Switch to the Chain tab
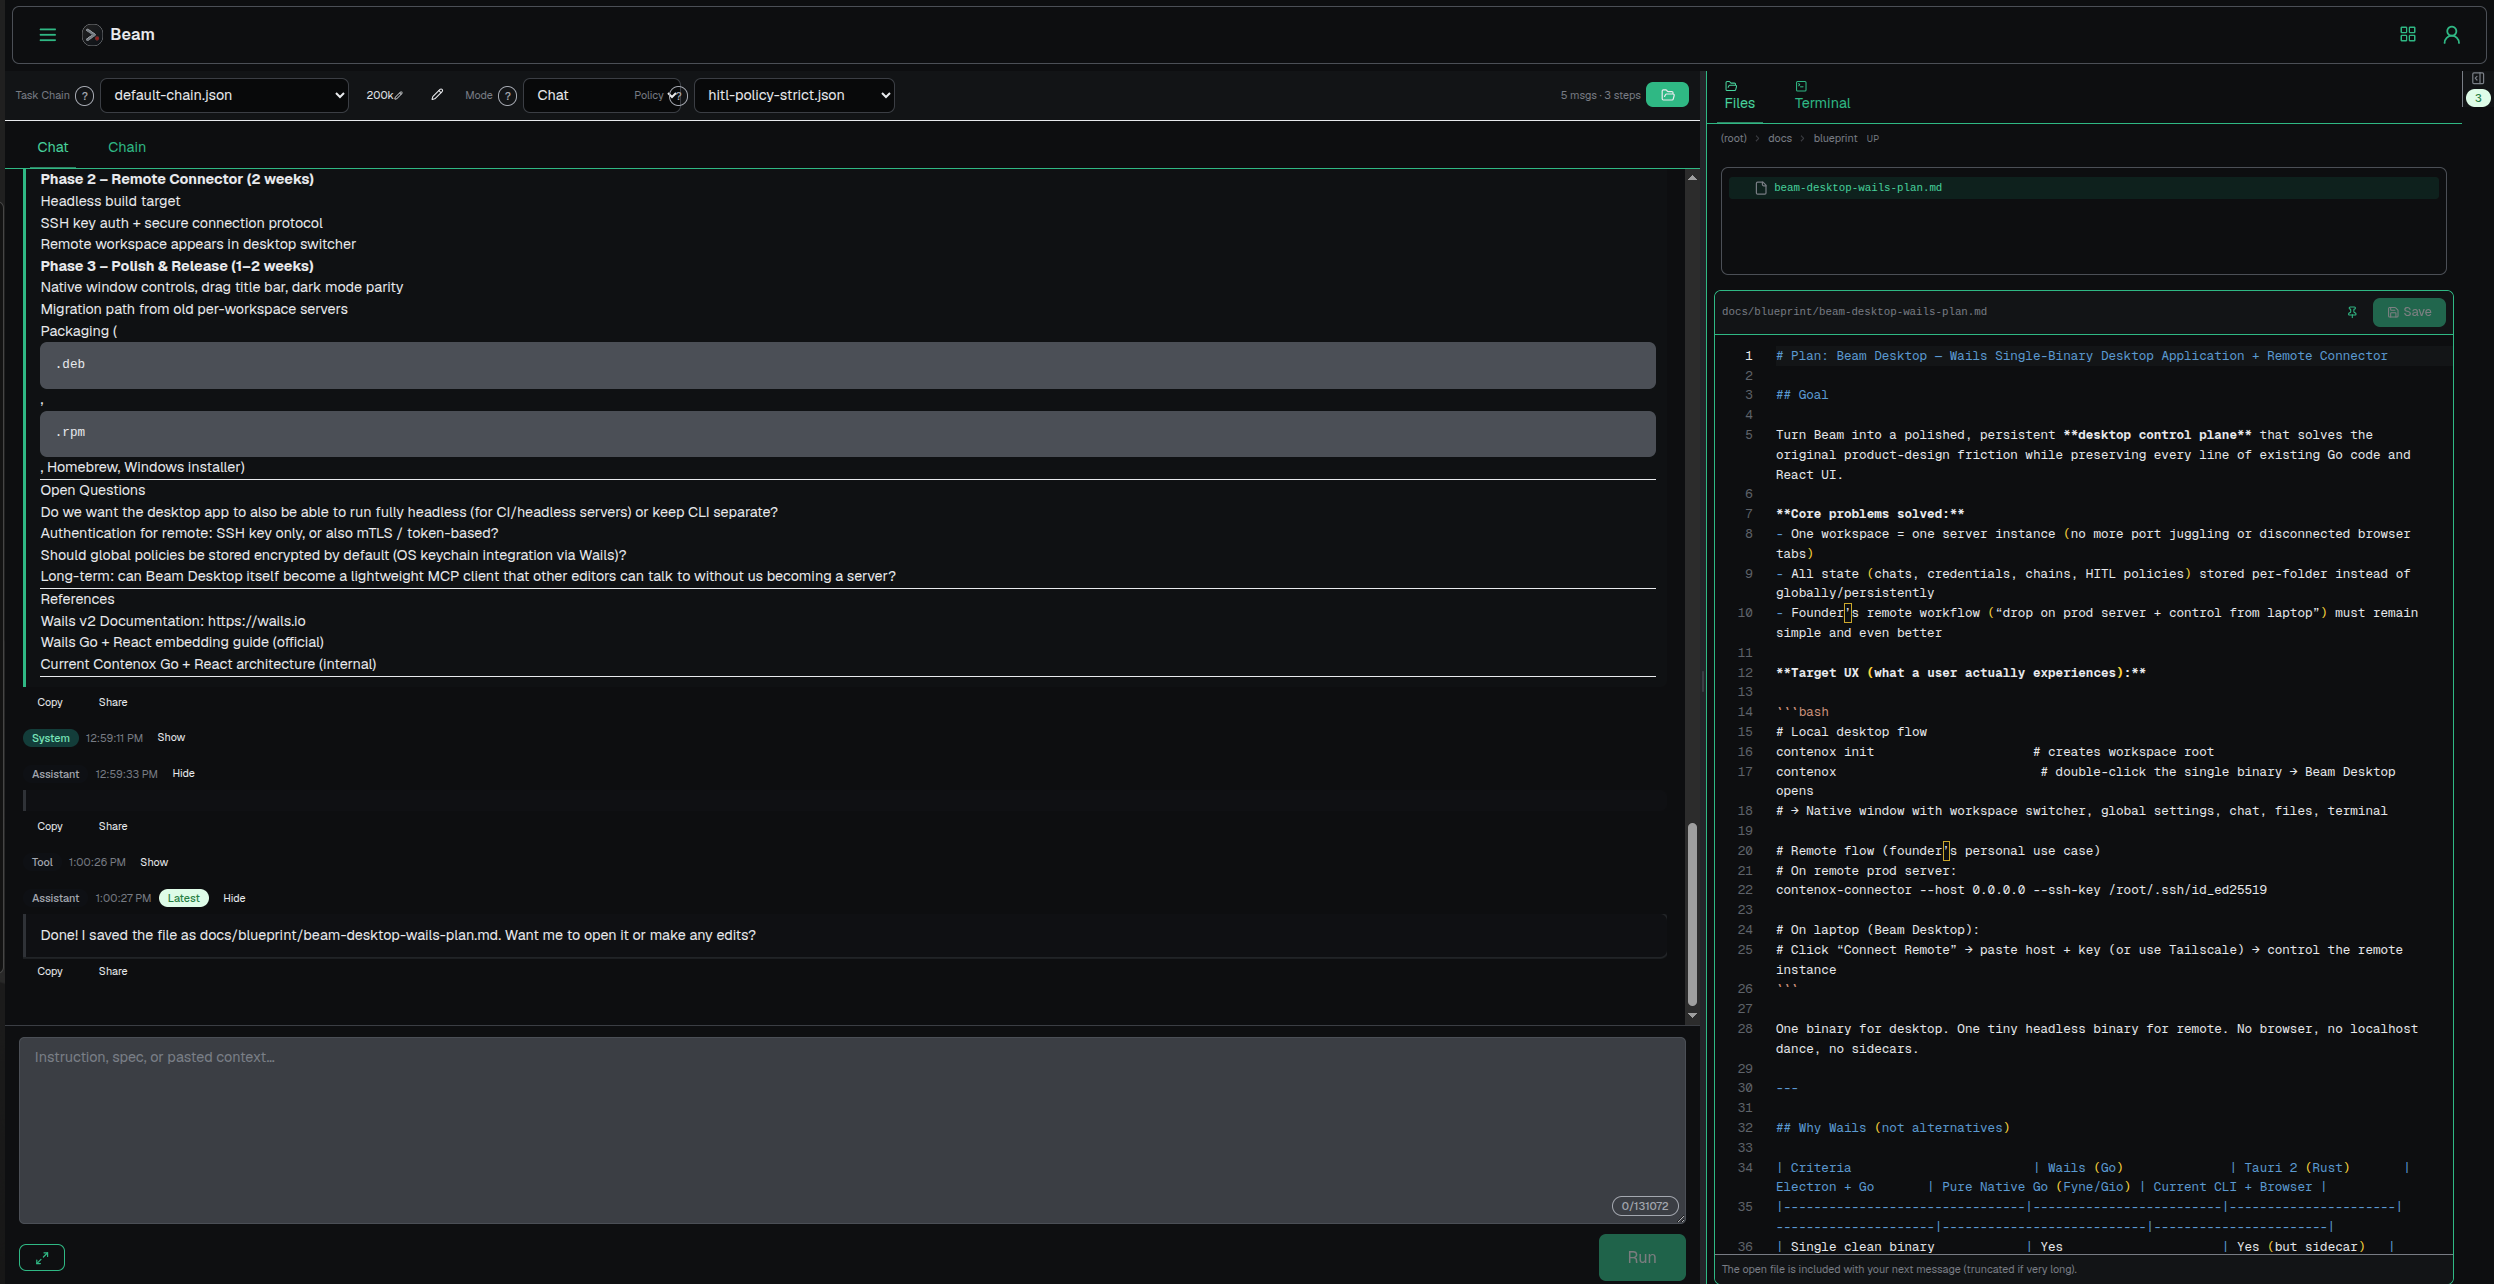 click(127, 147)
